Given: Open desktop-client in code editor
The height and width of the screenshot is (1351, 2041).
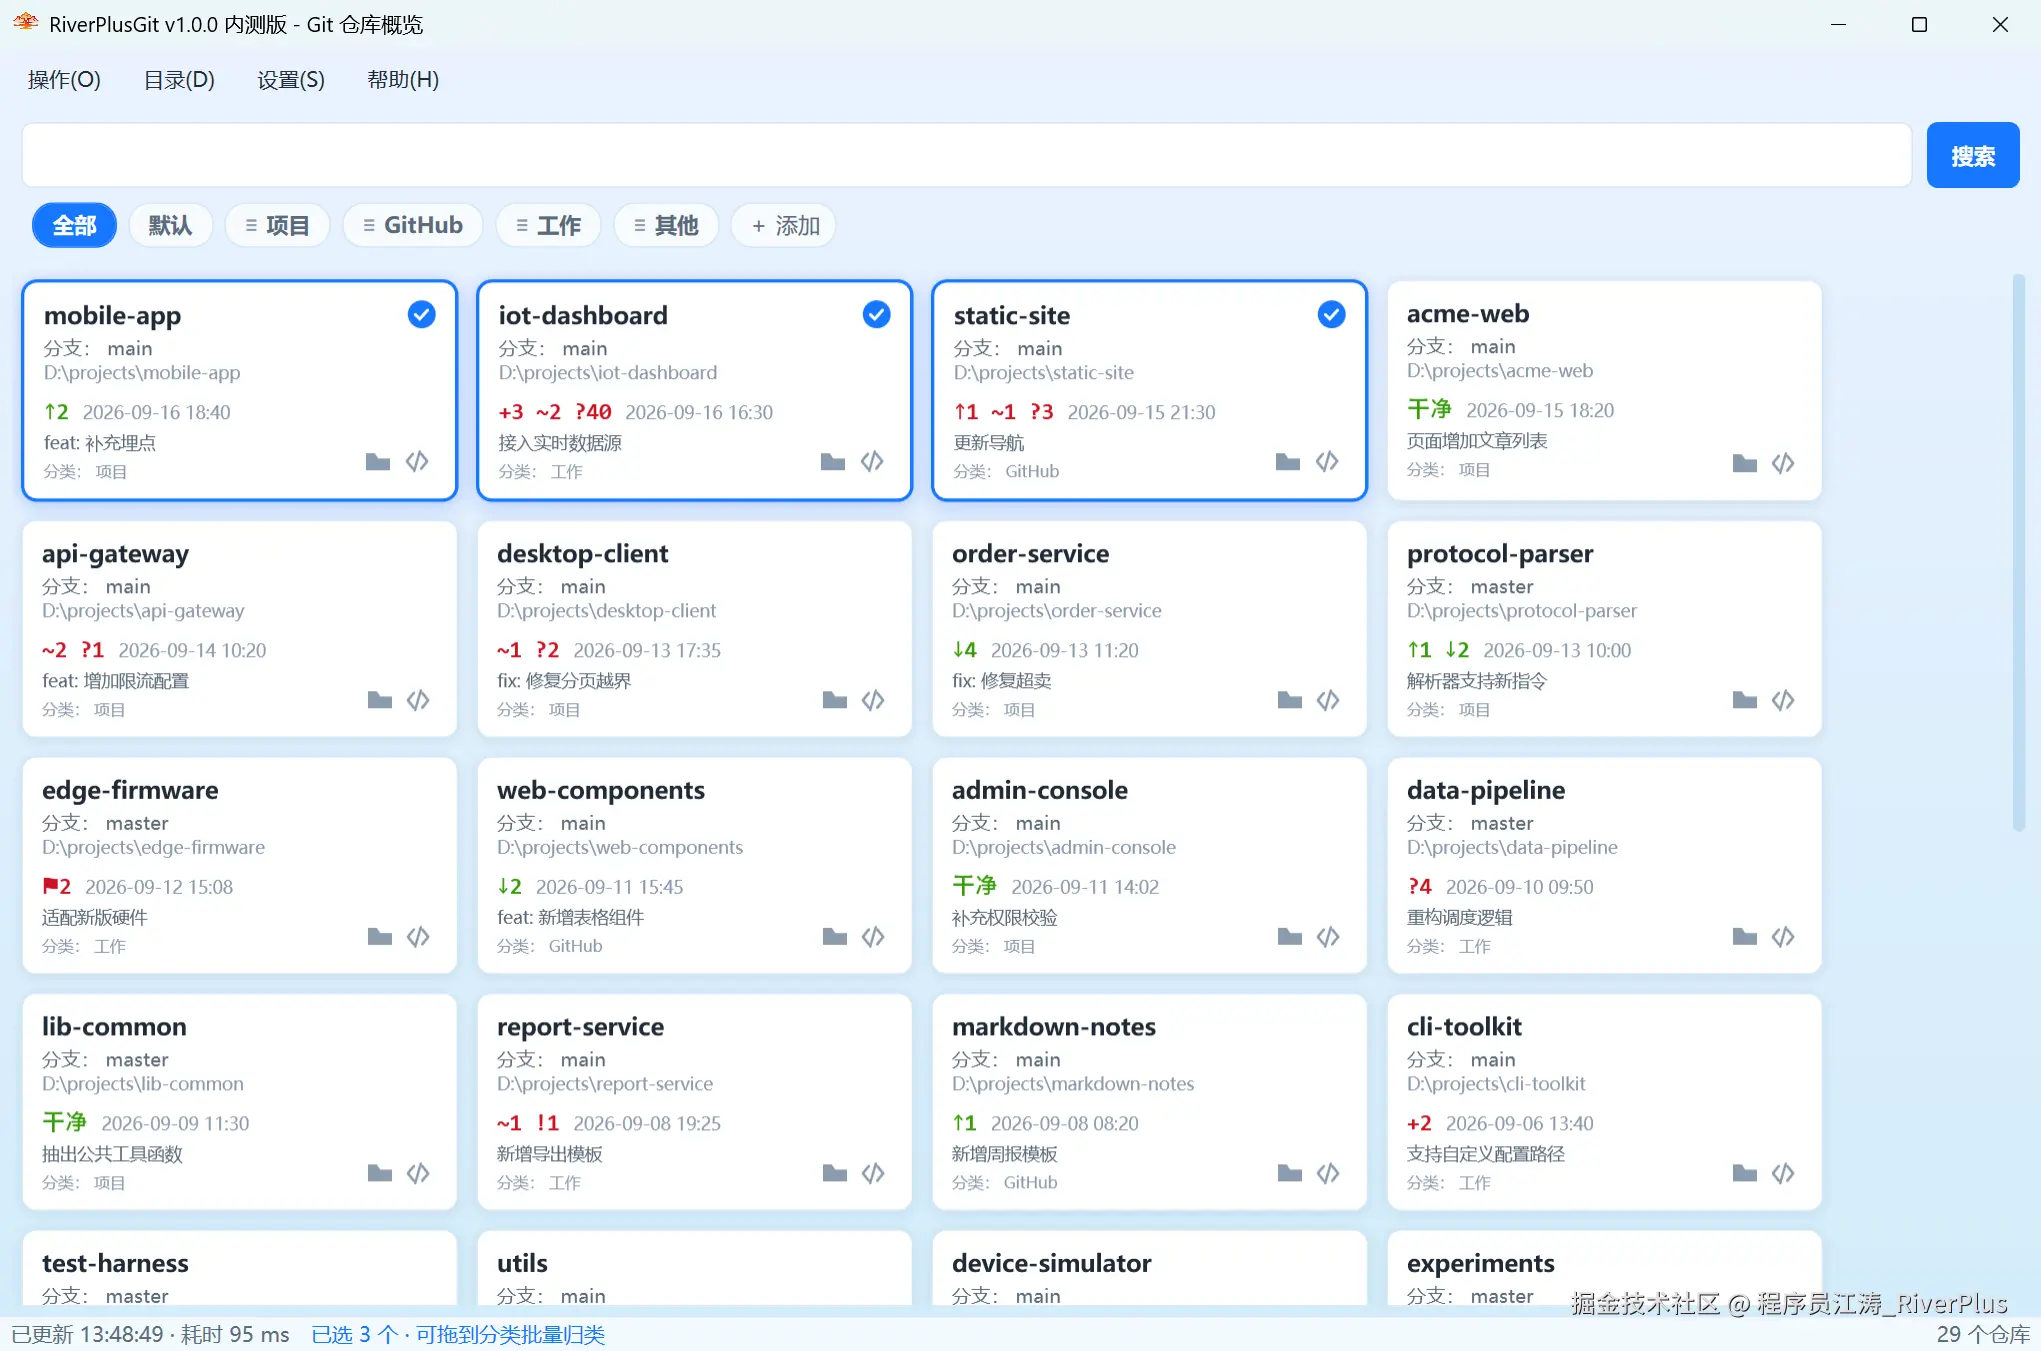Looking at the screenshot, I should click(x=873, y=700).
